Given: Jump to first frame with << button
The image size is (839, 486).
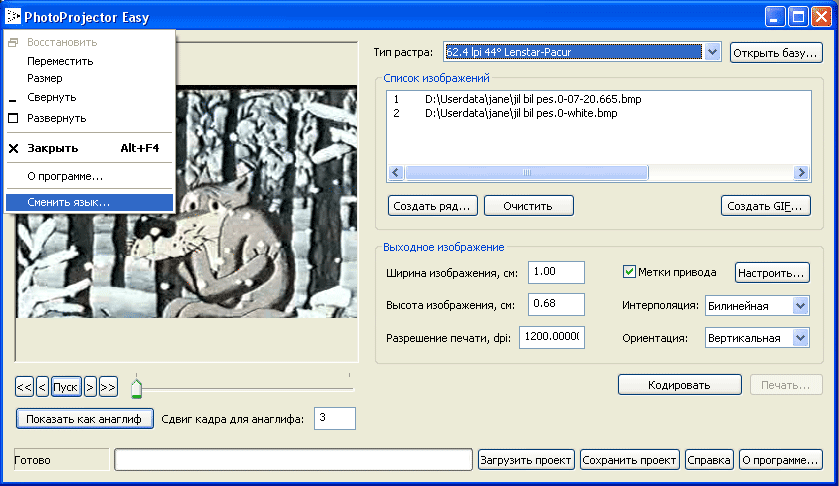Looking at the screenshot, I should click(x=24, y=387).
